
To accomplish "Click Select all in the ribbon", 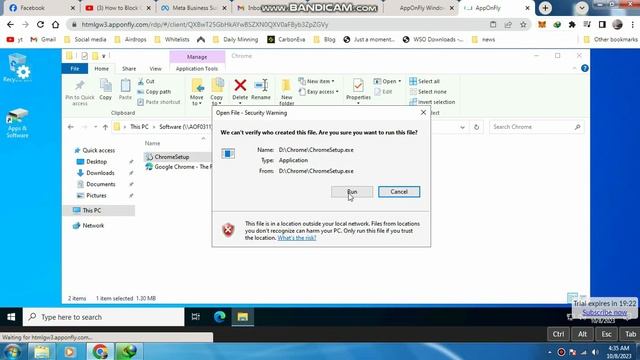I will point(424,81).
